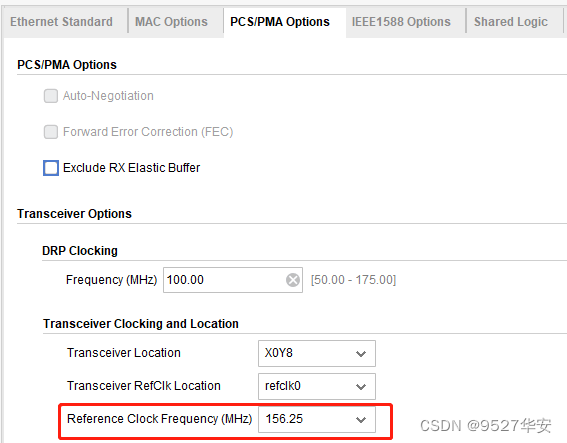Click the Exclude RX Elastic Buffer label
The width and height of the screenshot is (567, 443).
click(x=132, y=168)
